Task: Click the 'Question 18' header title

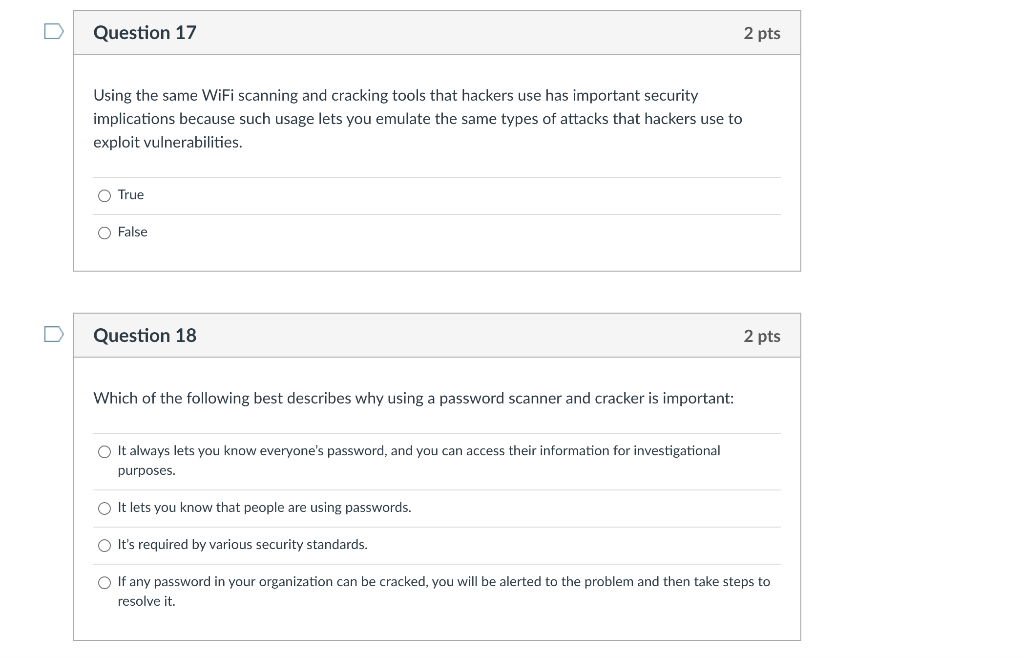Action: click(145, 336)
